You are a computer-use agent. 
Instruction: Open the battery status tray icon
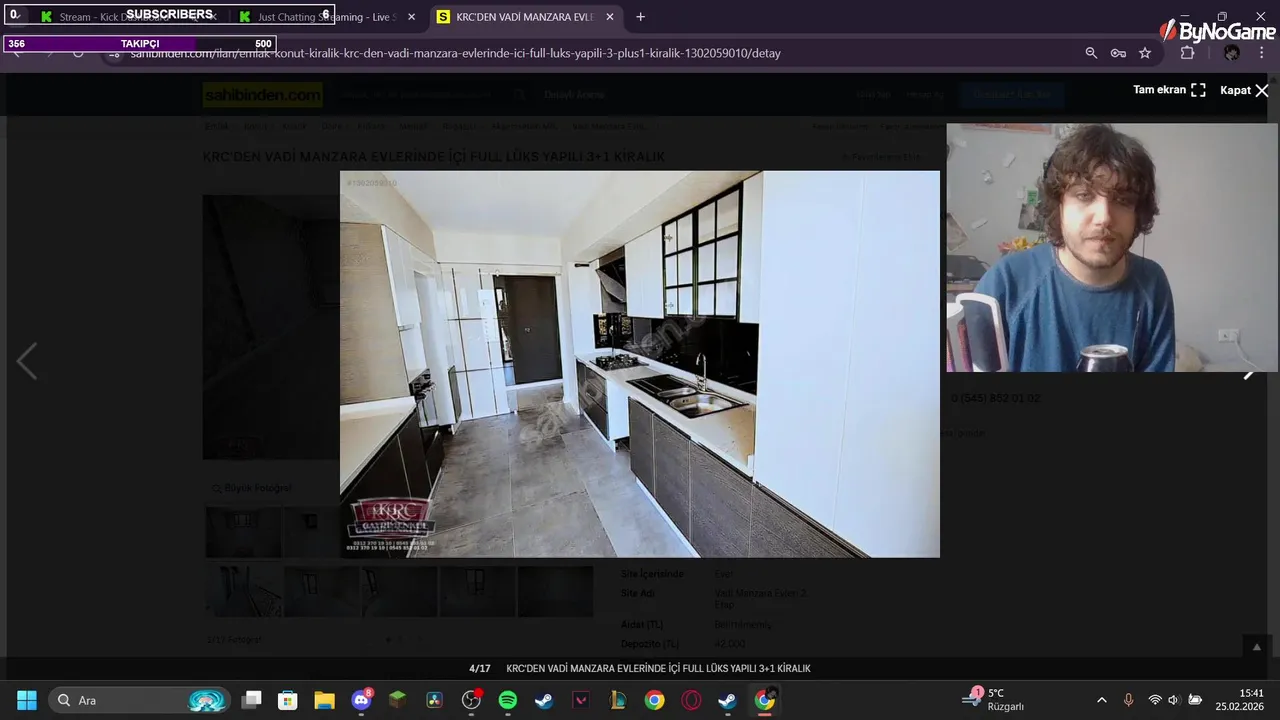[1195, 700]
